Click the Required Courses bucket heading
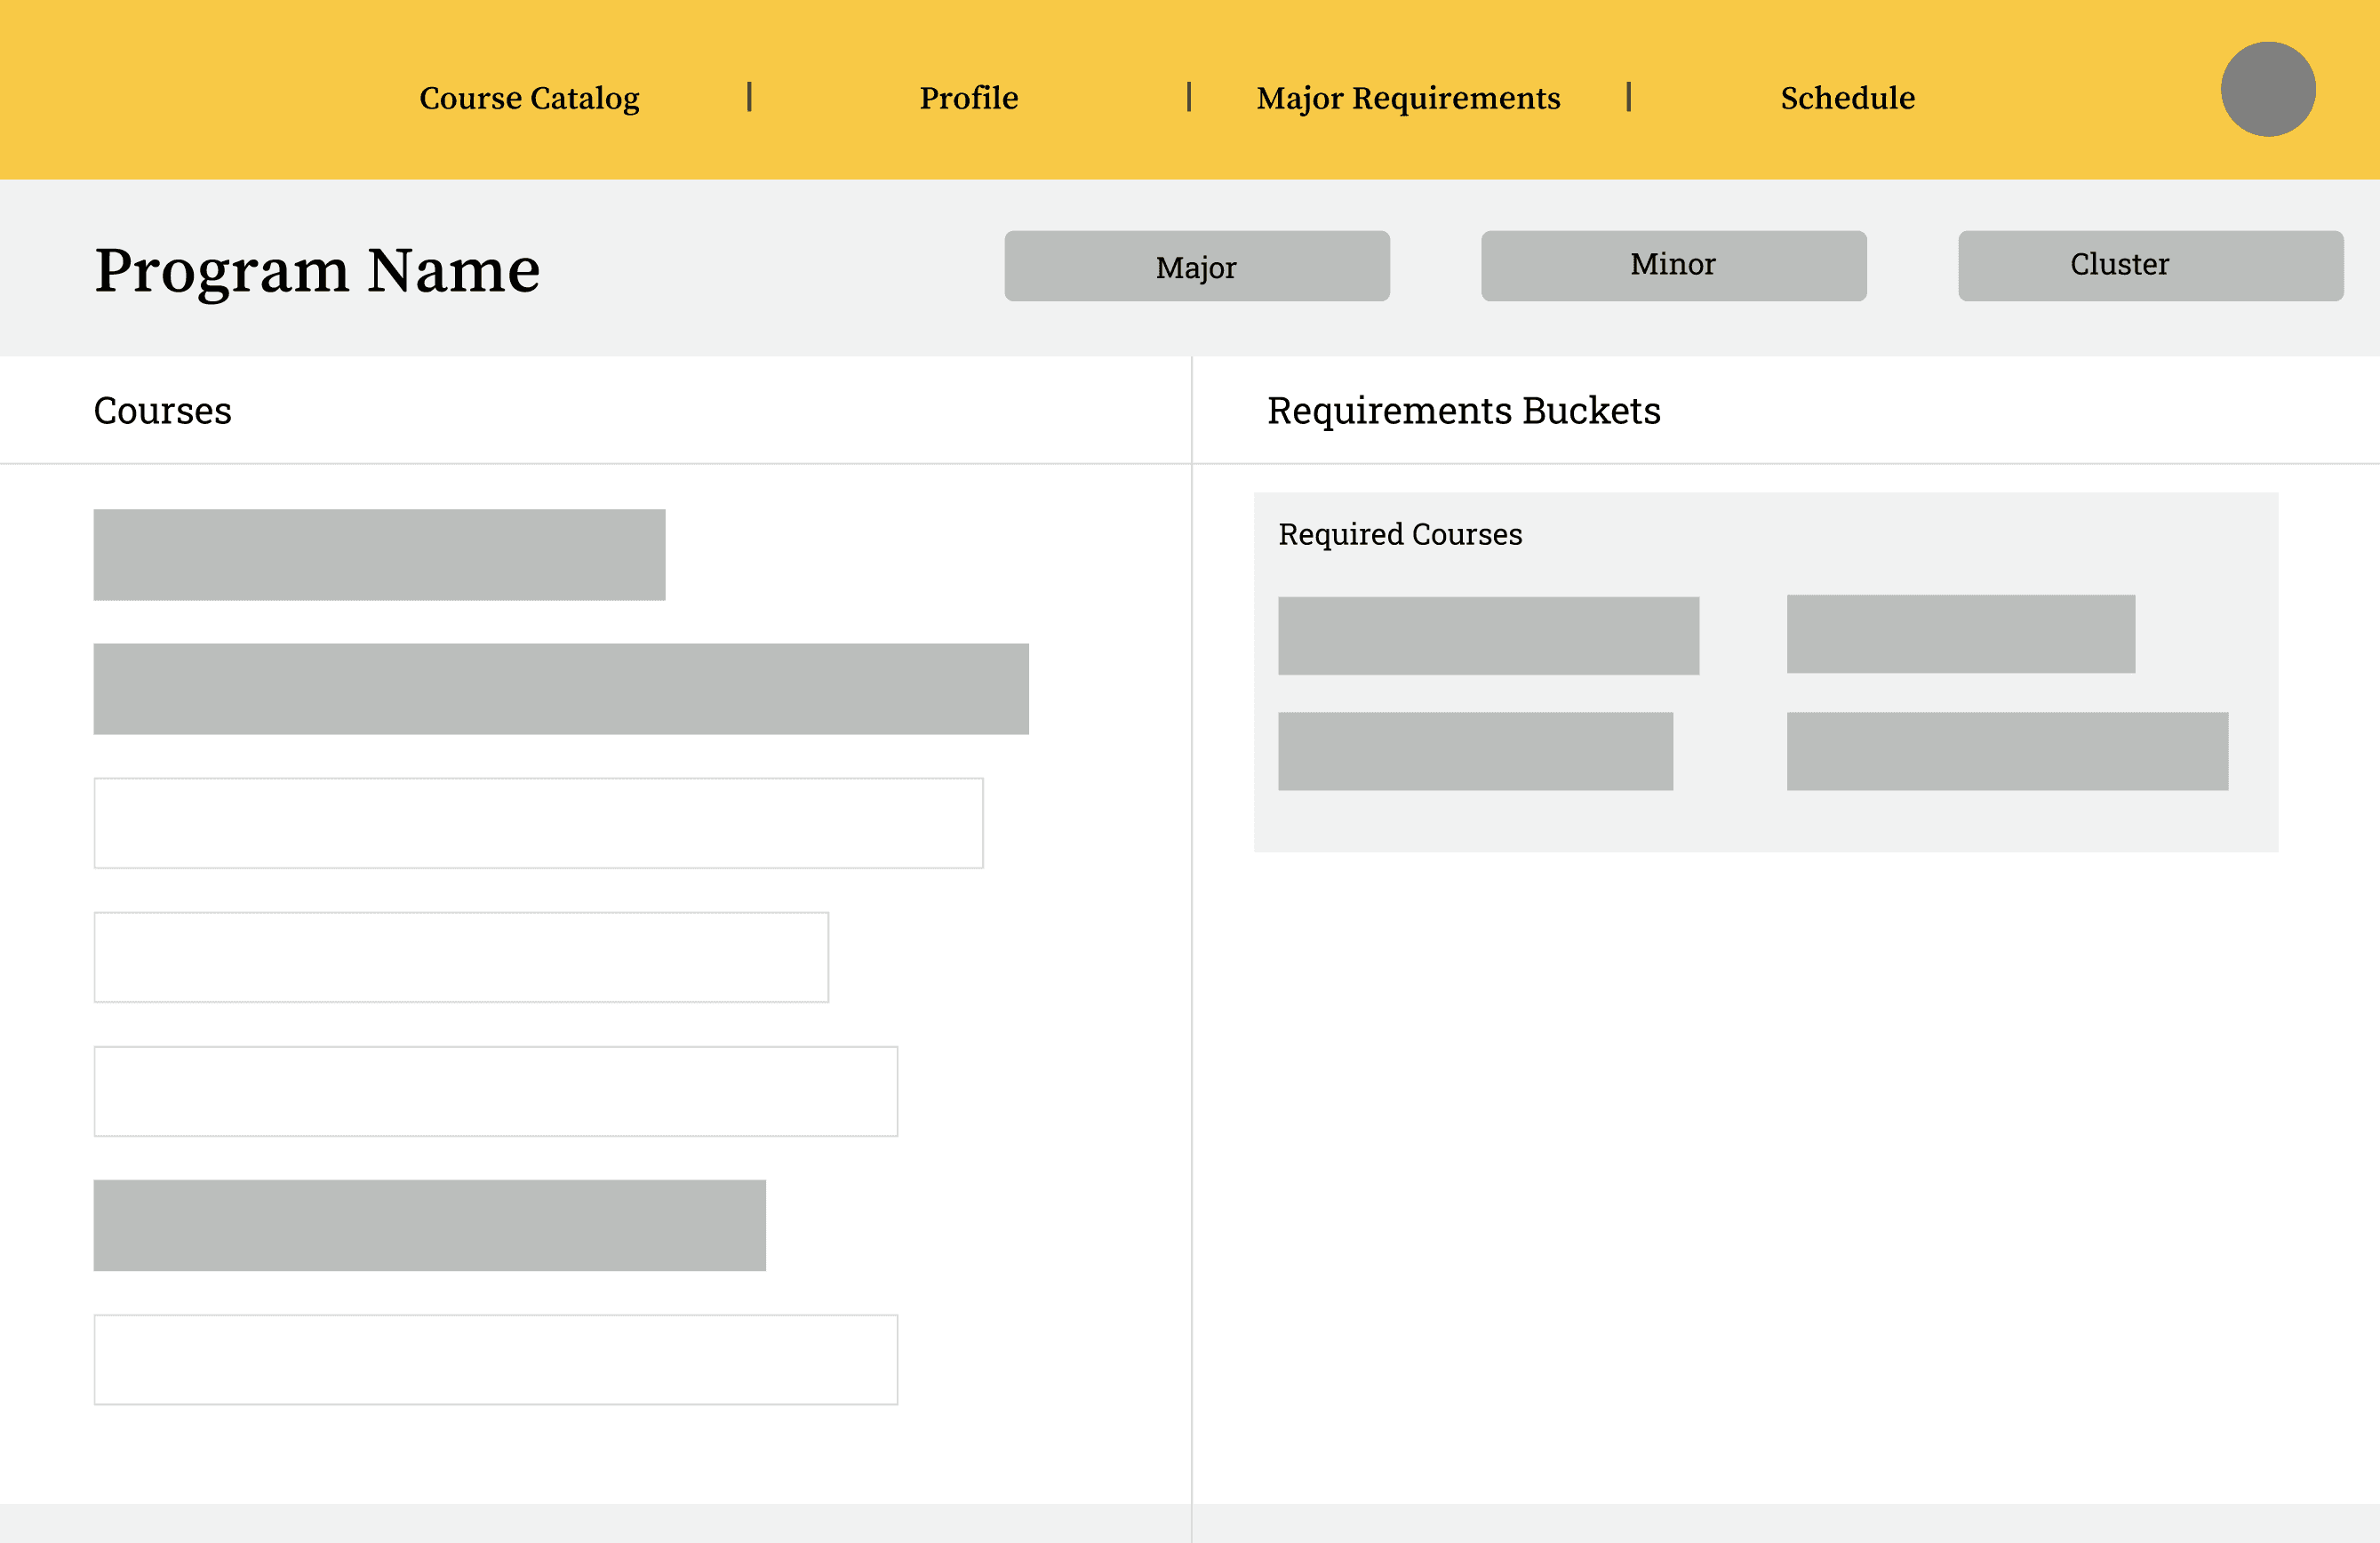 pos(1399,534)
